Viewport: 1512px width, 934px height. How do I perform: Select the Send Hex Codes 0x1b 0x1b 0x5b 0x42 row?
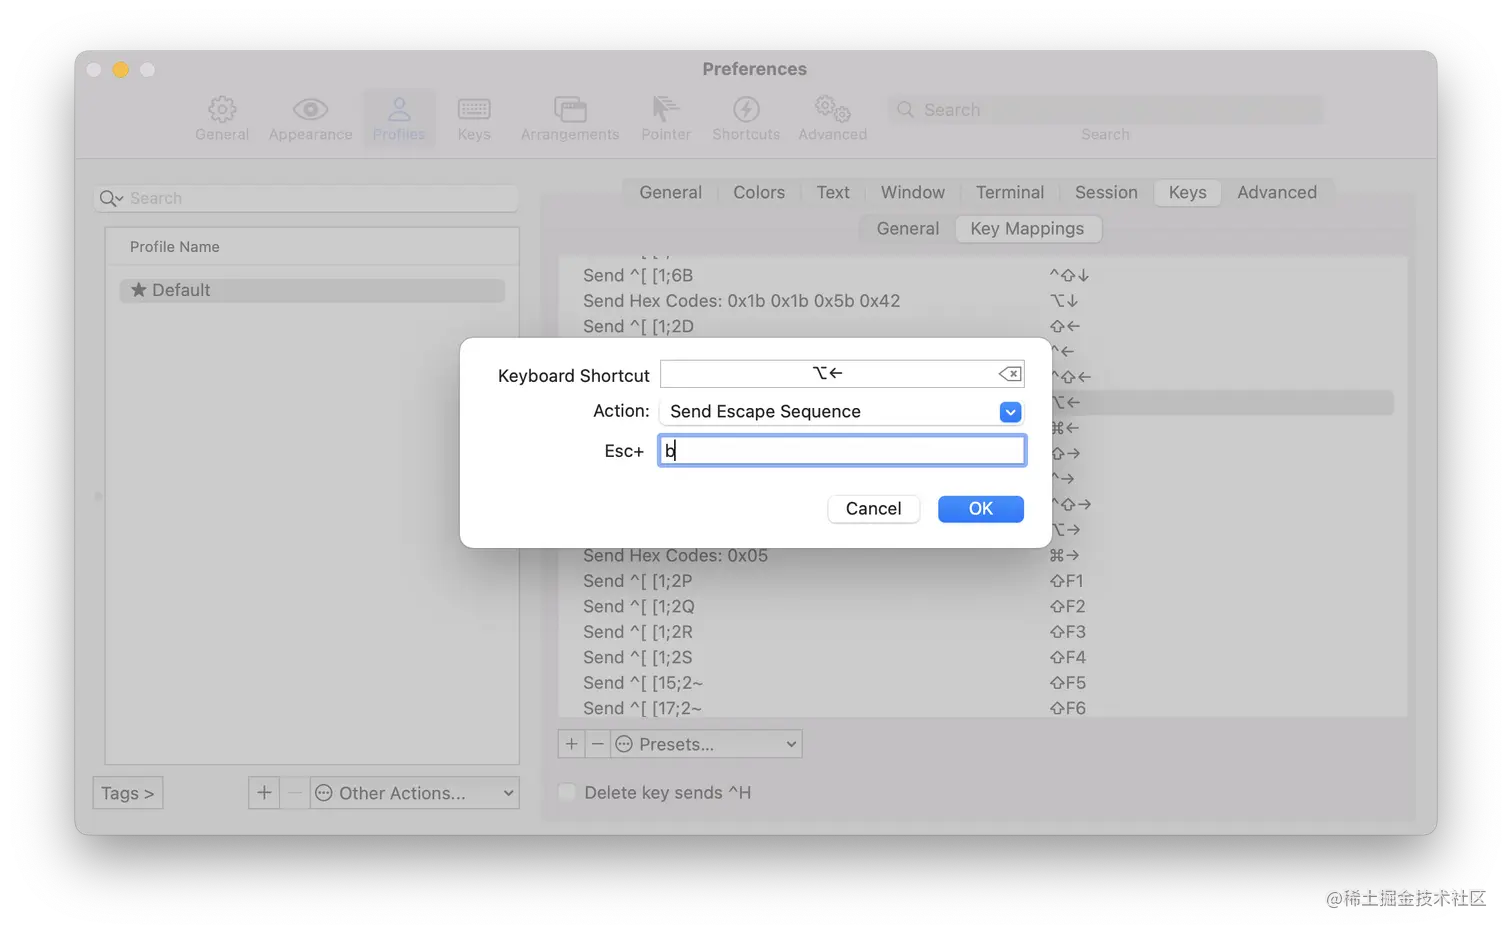[982, 301]
